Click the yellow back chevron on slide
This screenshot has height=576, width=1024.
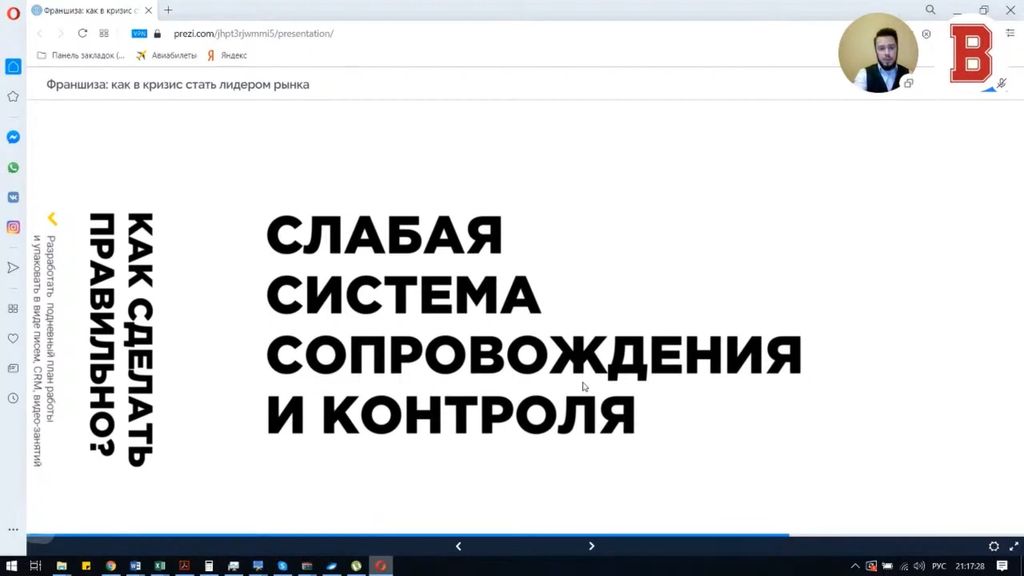(52, 219)
